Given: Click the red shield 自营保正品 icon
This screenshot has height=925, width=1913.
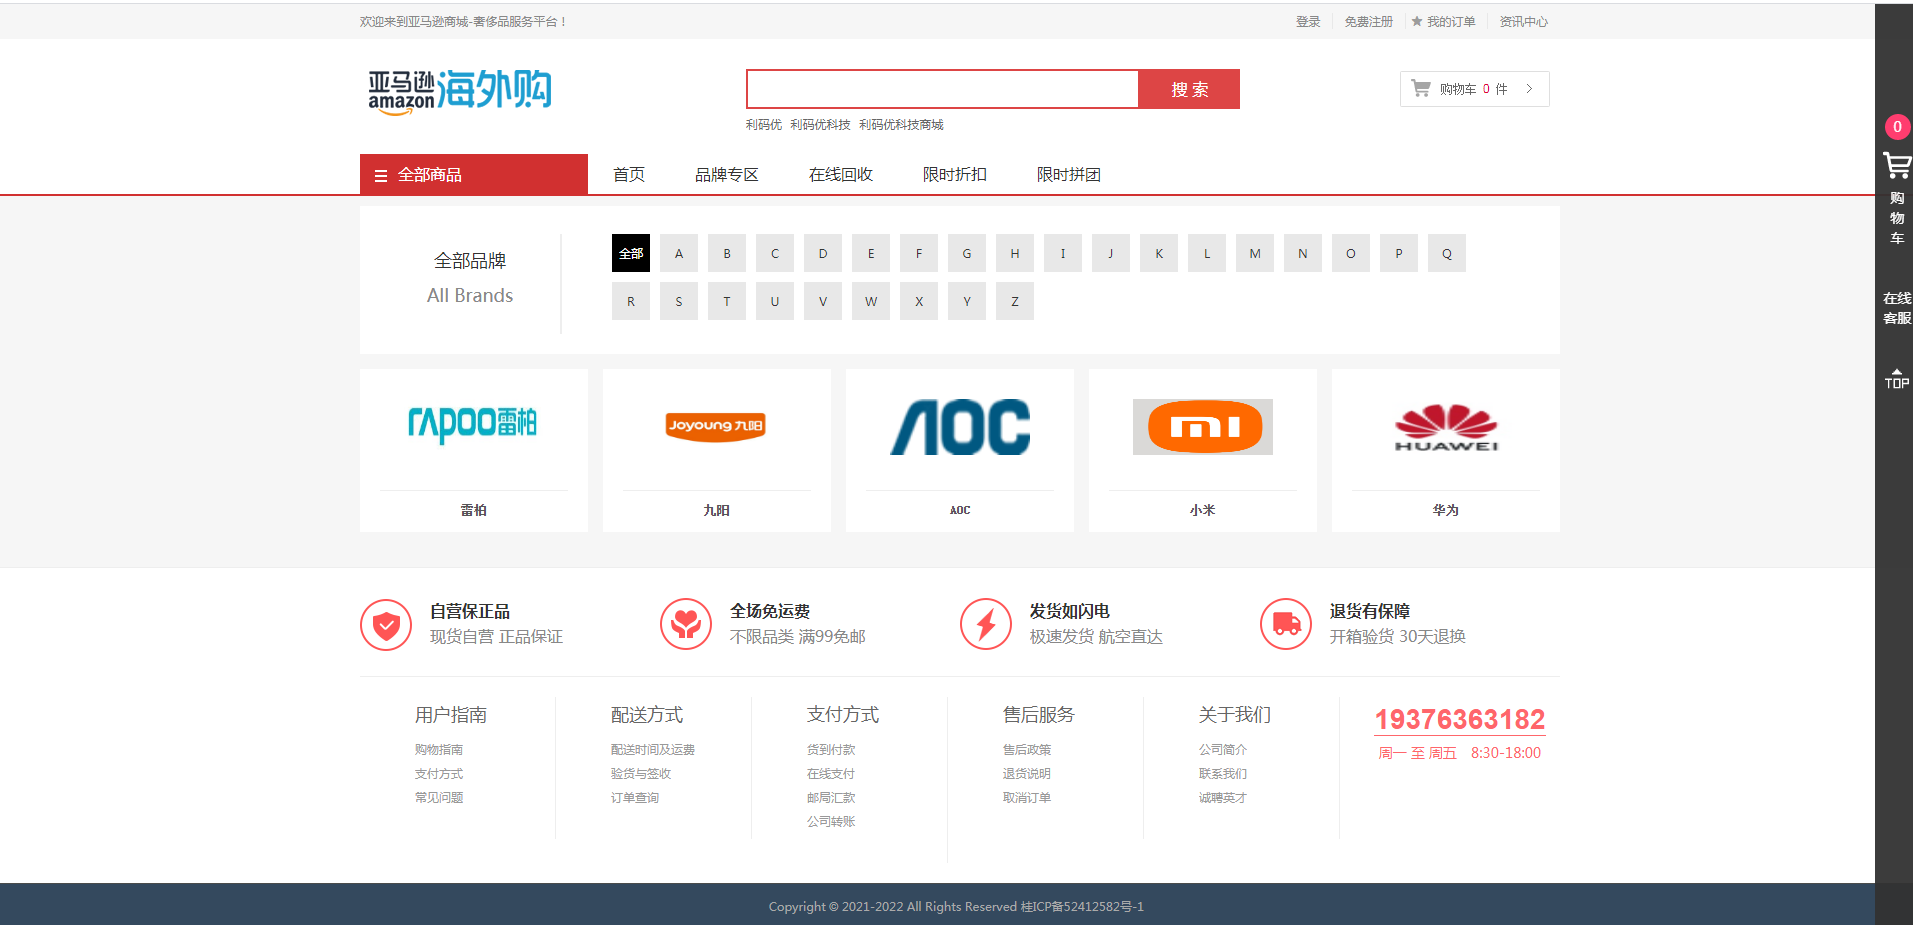Looking at the screenshot, I should point(386,625).
